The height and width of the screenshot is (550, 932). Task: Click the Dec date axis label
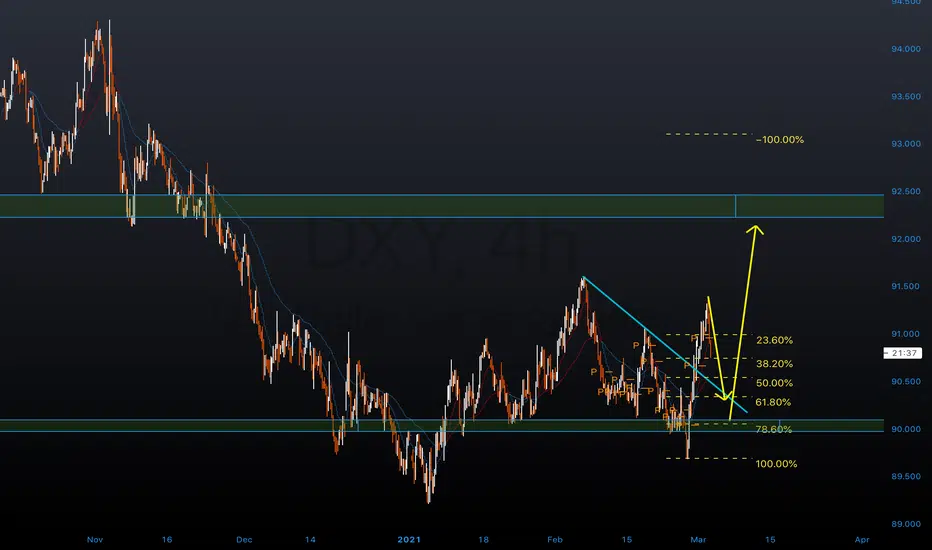pos(244,540)
